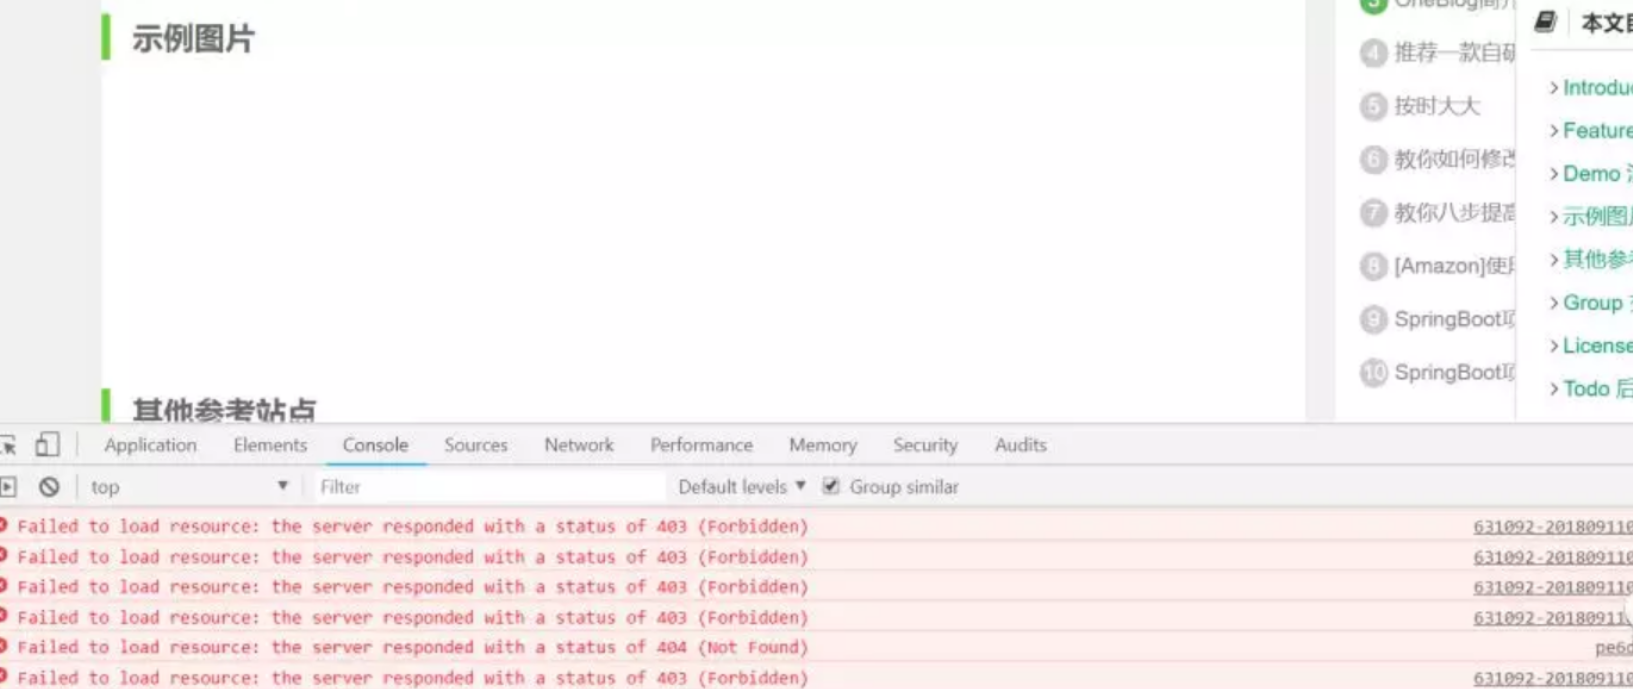Viewport: 1633px width, 689px height.
Task: Uncheck the Group similar checkbox
Action: coord(831,487)
